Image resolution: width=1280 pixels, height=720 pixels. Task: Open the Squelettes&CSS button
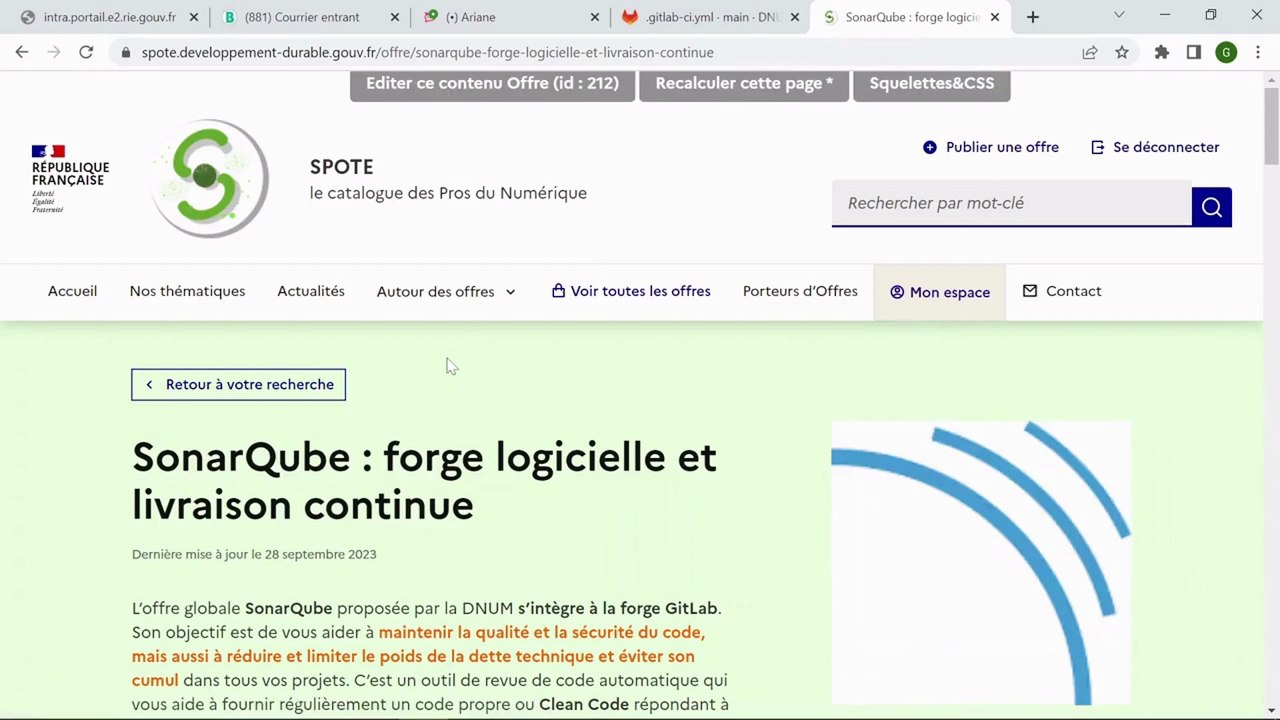point(932,84)
